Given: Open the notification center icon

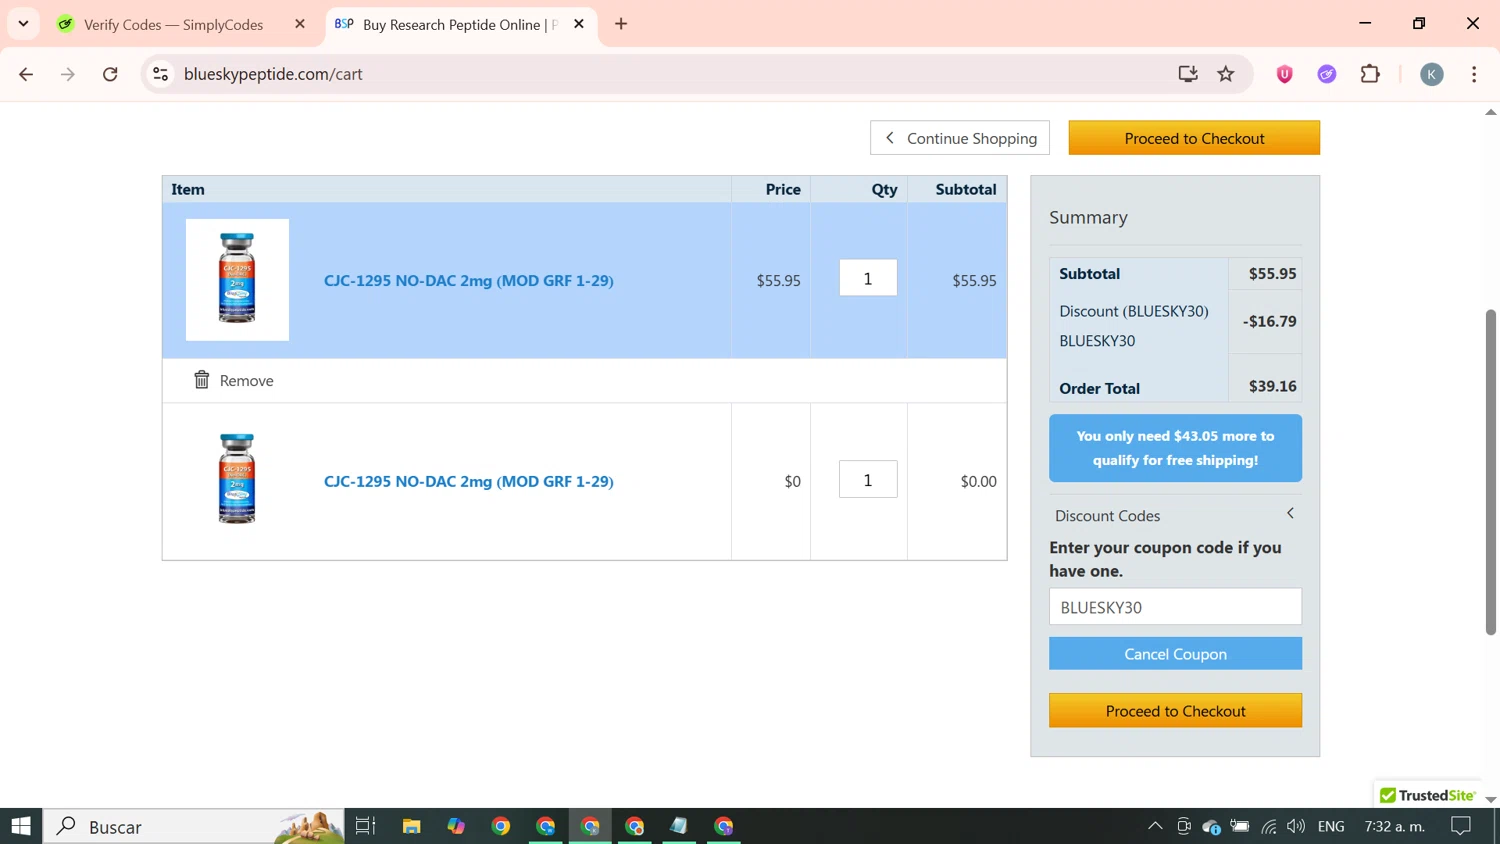Looking at the screenshot, I should click(x=1461, y=826).
